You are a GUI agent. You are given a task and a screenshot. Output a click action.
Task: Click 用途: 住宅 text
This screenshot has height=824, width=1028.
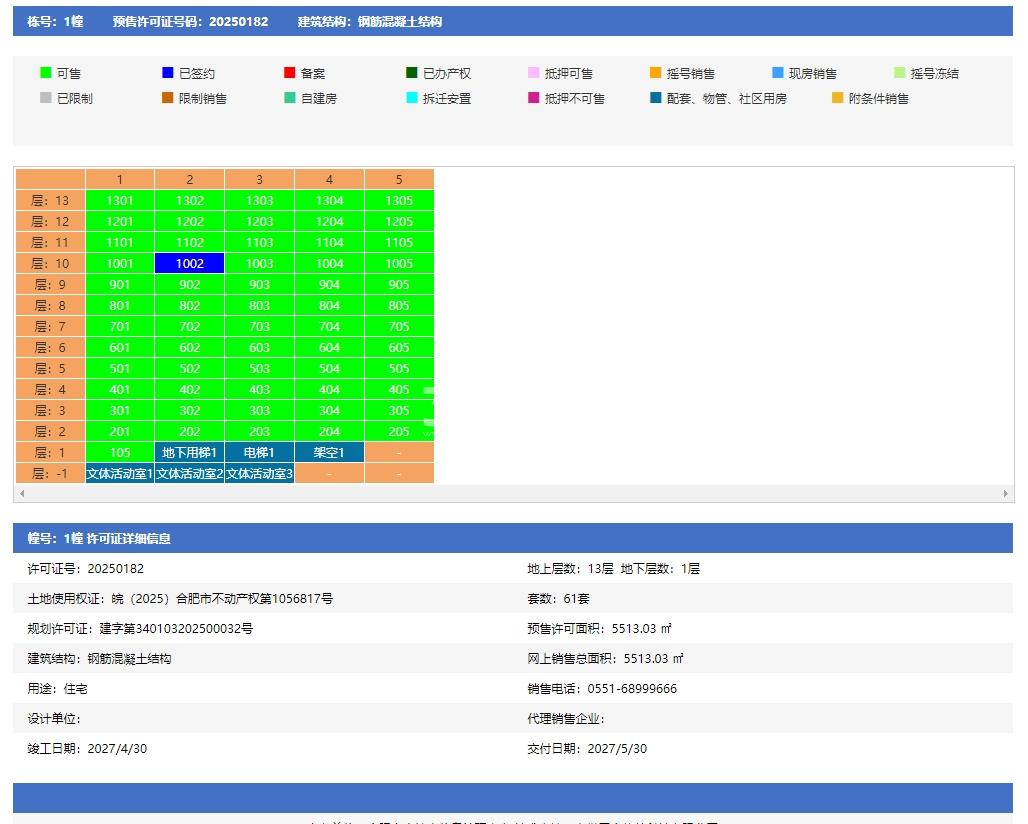coord(57,688)
